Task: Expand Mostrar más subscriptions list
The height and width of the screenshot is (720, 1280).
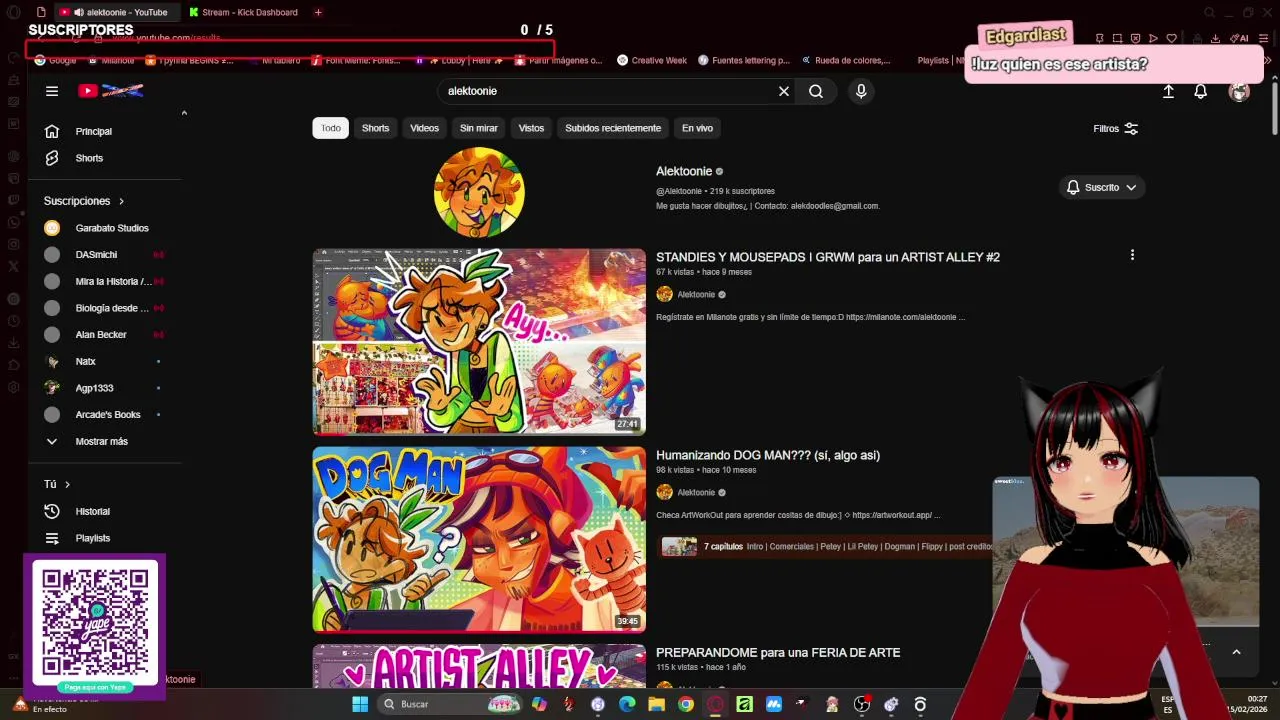Action: click(104, 441)
